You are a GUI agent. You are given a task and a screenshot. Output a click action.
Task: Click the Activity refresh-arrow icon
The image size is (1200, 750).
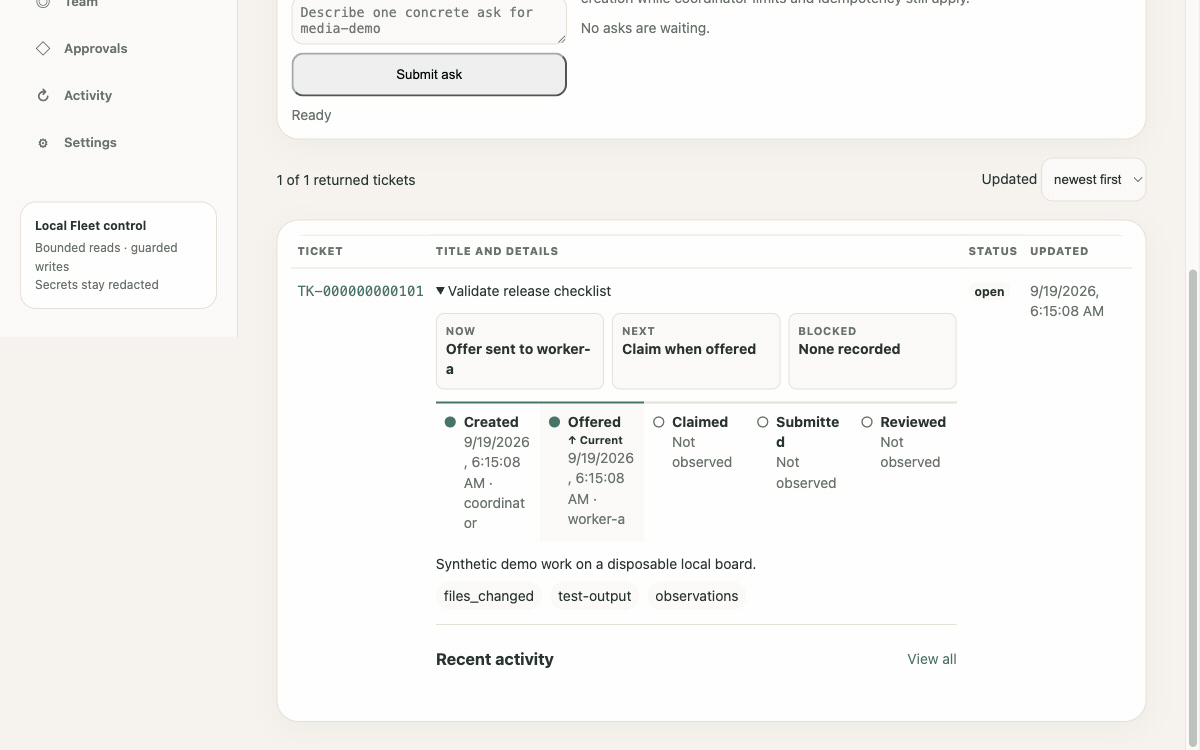coord(43,96)
